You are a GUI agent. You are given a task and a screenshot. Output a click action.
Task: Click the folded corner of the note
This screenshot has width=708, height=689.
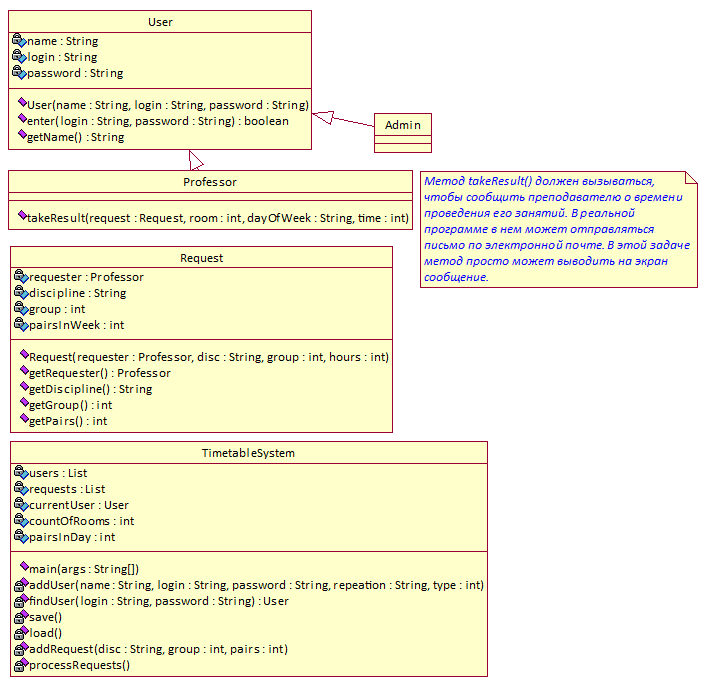click(x=691, y=177)
